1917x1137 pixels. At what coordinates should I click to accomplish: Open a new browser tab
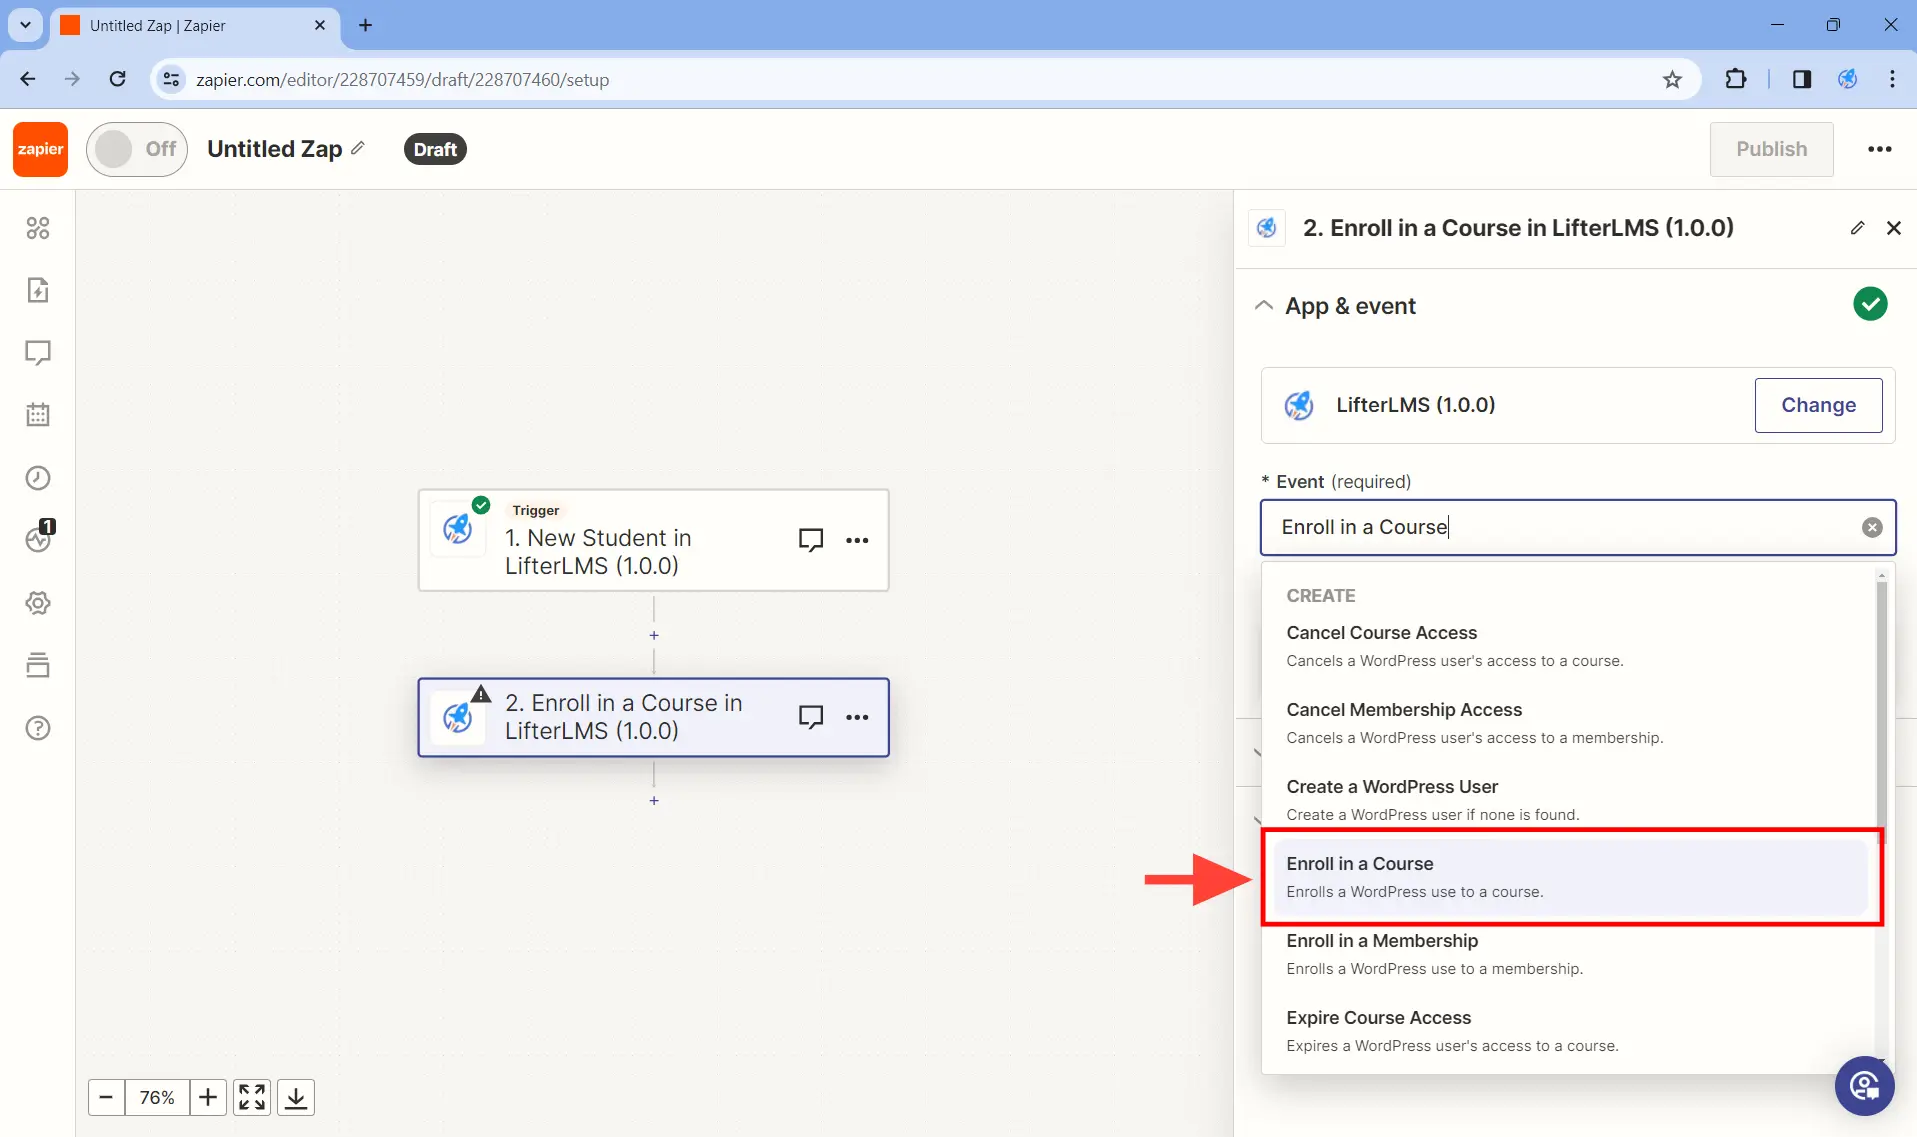[x=365, y=25]
